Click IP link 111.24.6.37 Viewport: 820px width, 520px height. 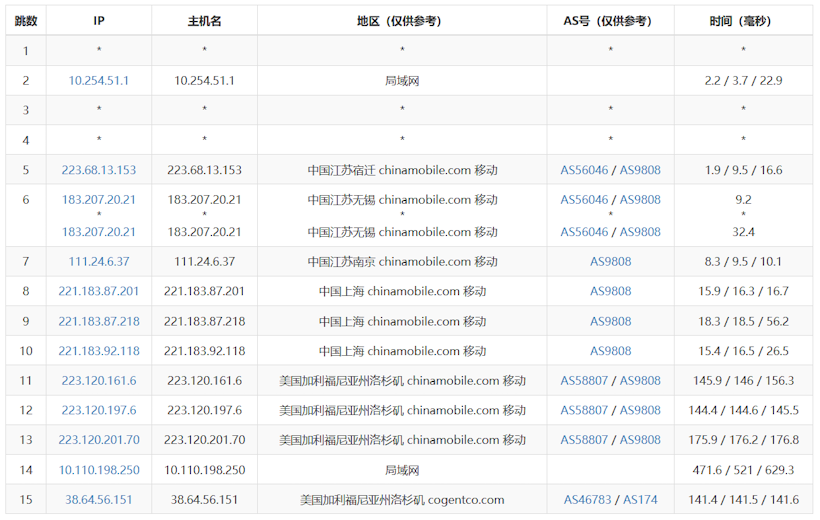(99, 262)
